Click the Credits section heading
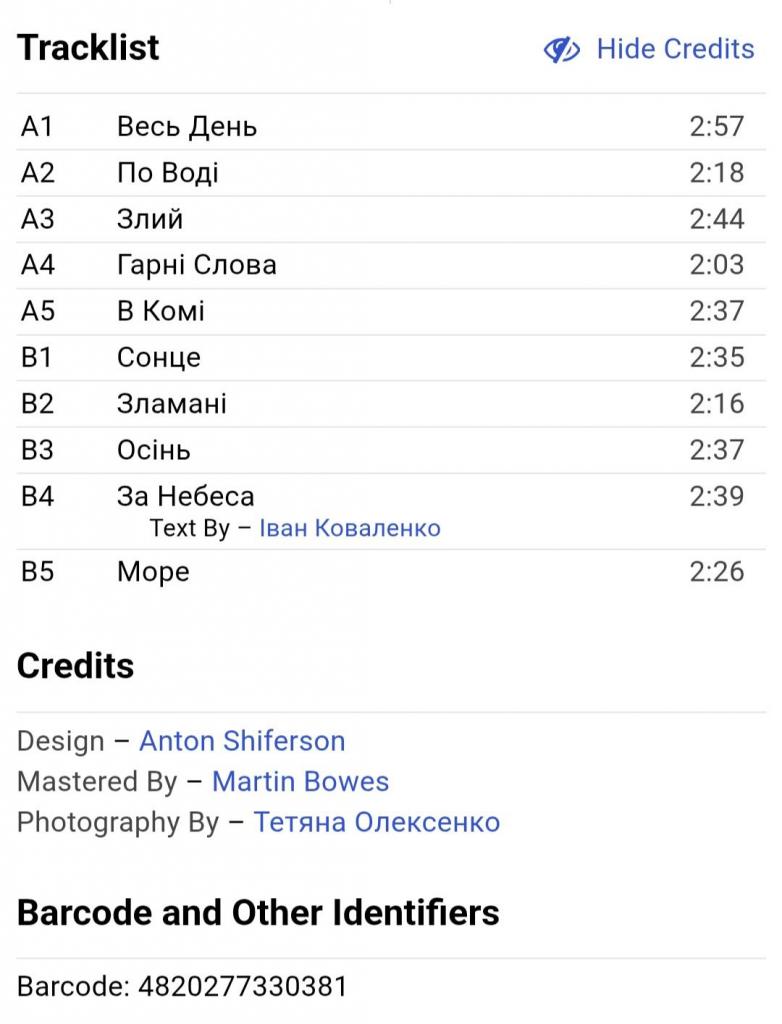782x1024 pixels. coord(75,666)
